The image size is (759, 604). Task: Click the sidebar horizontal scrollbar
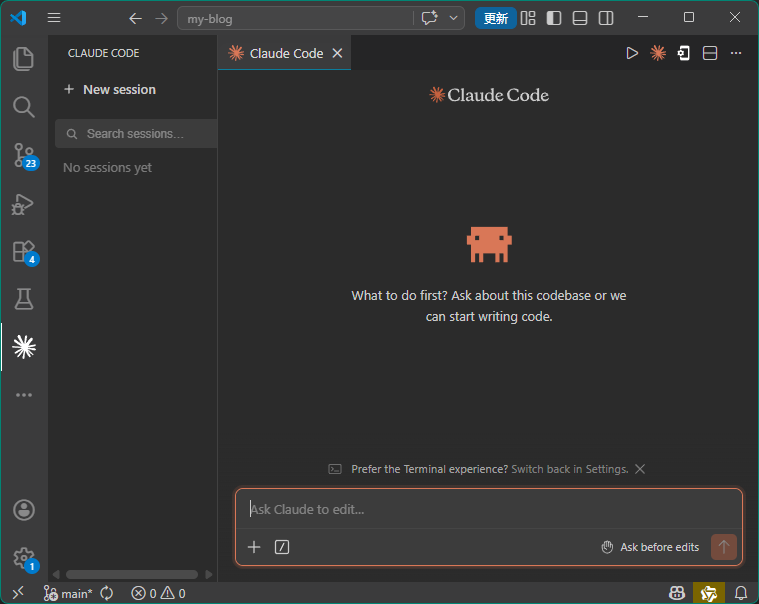(132, 574)
